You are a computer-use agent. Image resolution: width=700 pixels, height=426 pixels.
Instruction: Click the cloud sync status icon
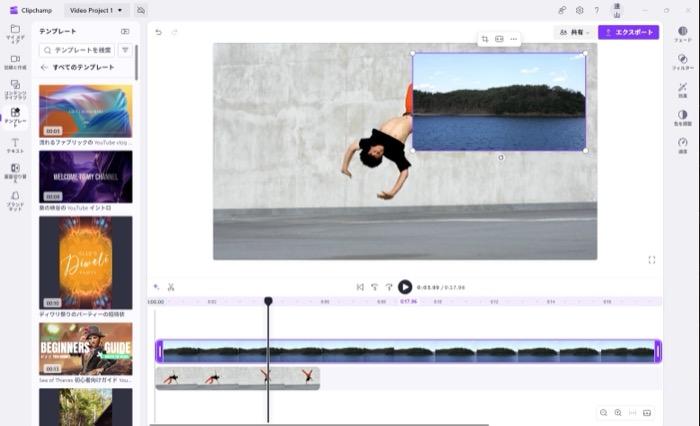(141, 10)
